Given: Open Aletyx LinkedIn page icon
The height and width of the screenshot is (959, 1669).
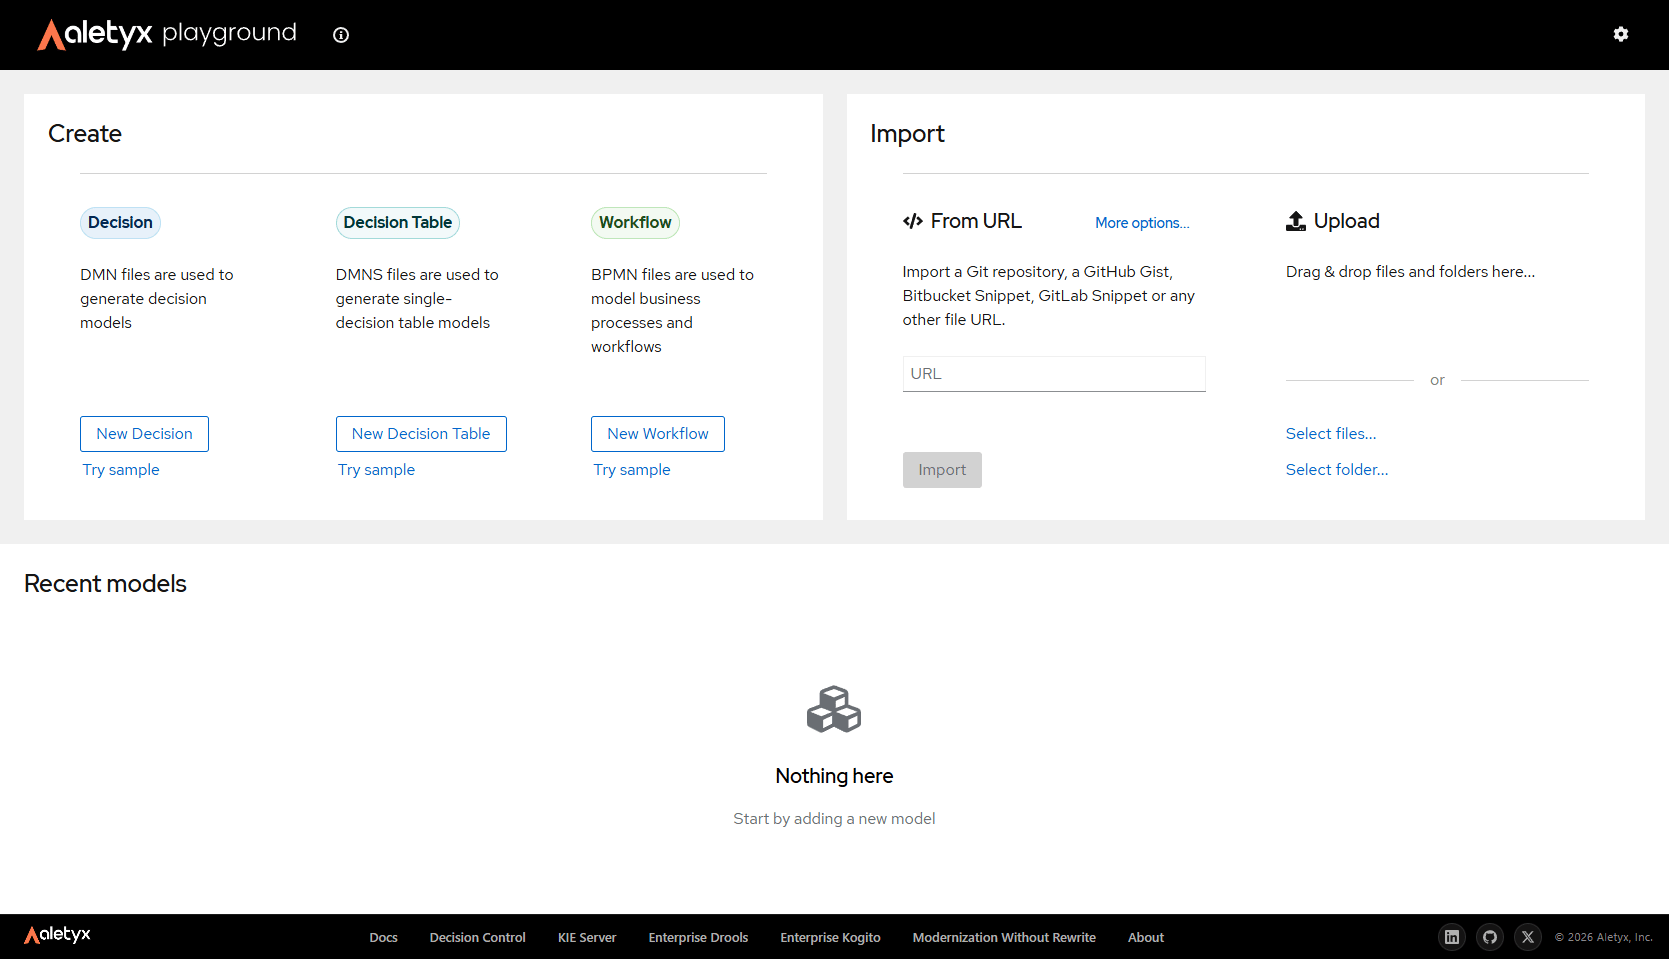Looking at the screenshot, I should pyautogui.click(x=1452, y=937).
